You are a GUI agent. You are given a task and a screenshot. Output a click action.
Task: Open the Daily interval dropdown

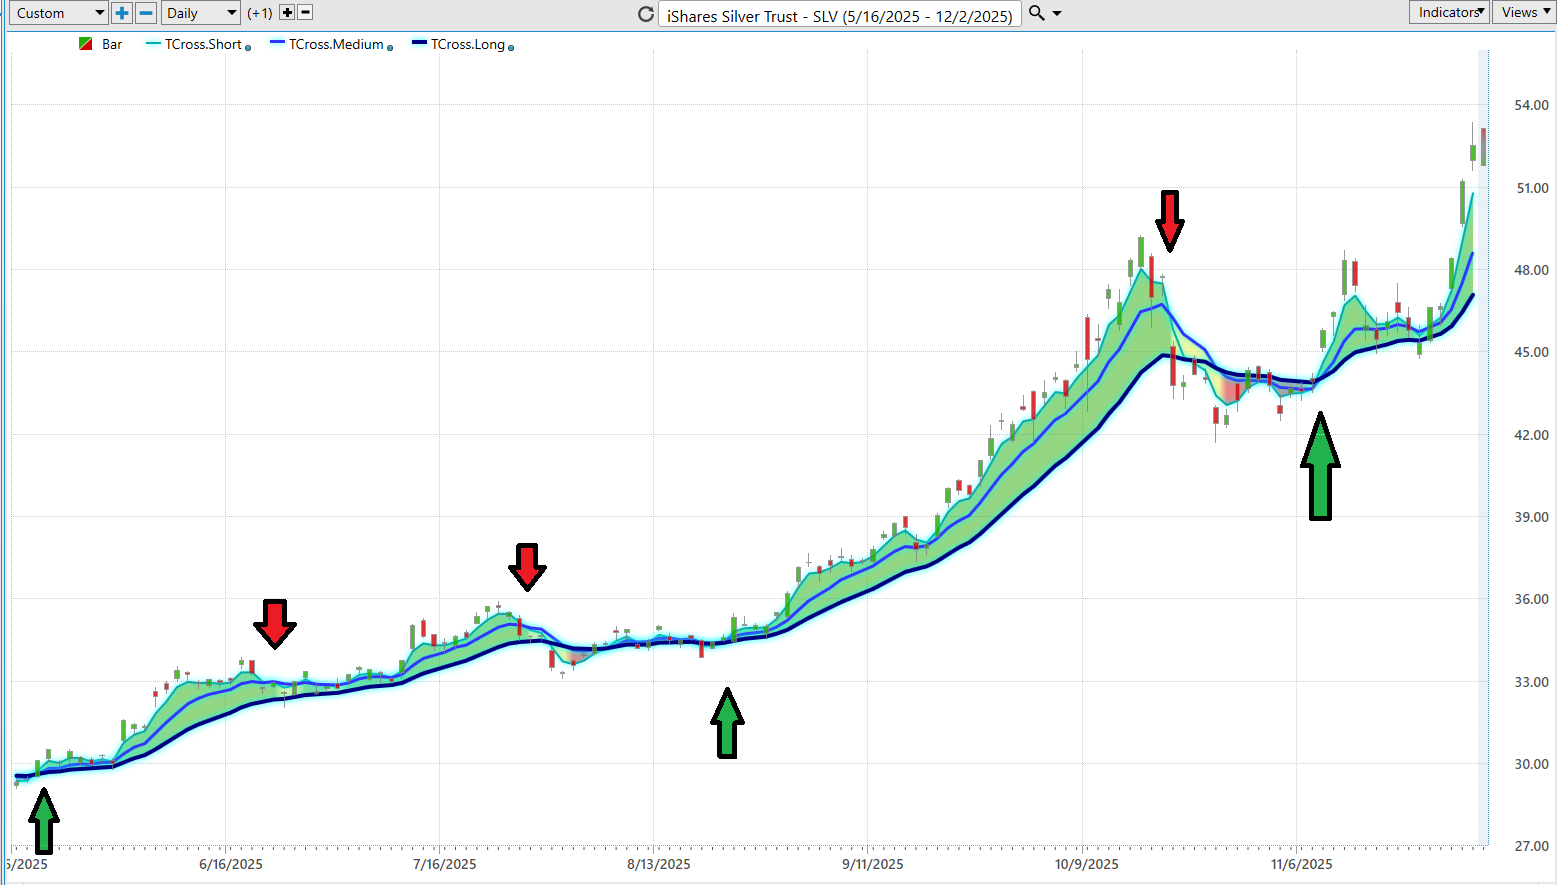(x=201, y=13)
